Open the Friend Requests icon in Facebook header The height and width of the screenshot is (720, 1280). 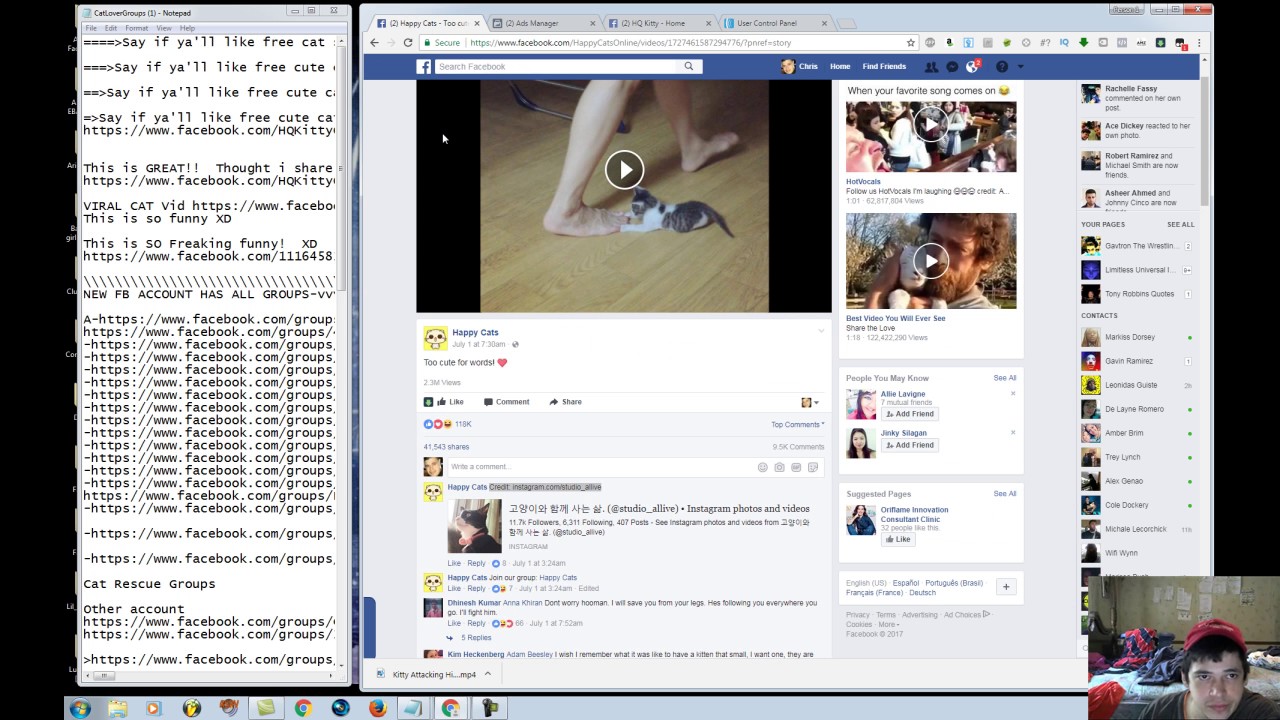coord(931,66)
